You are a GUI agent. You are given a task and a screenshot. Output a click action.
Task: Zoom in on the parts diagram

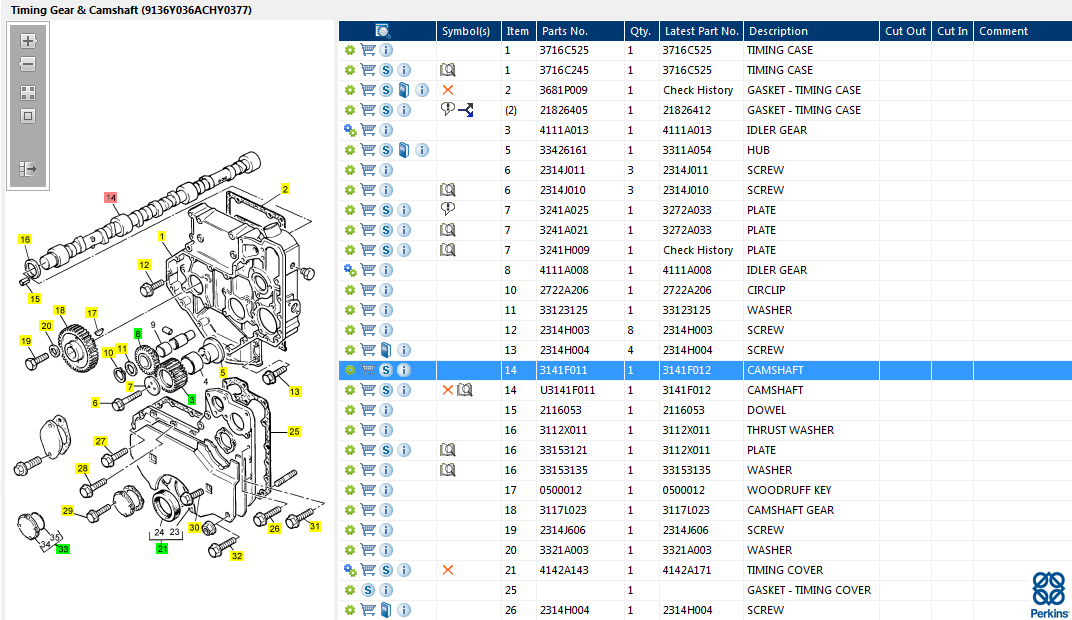tap(28, 42)
